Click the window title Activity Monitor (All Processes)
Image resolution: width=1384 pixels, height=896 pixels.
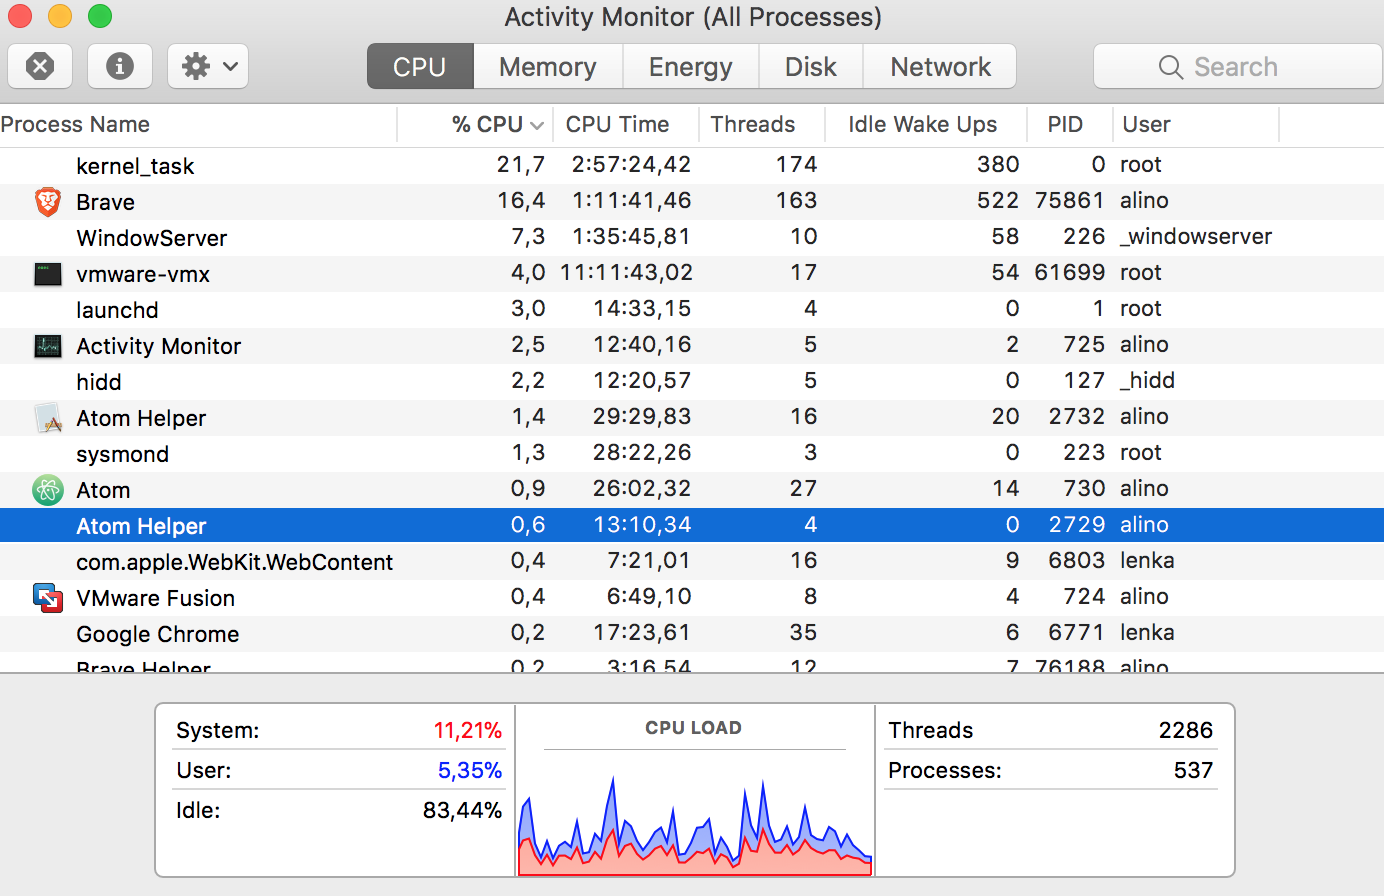coord(693,17)
